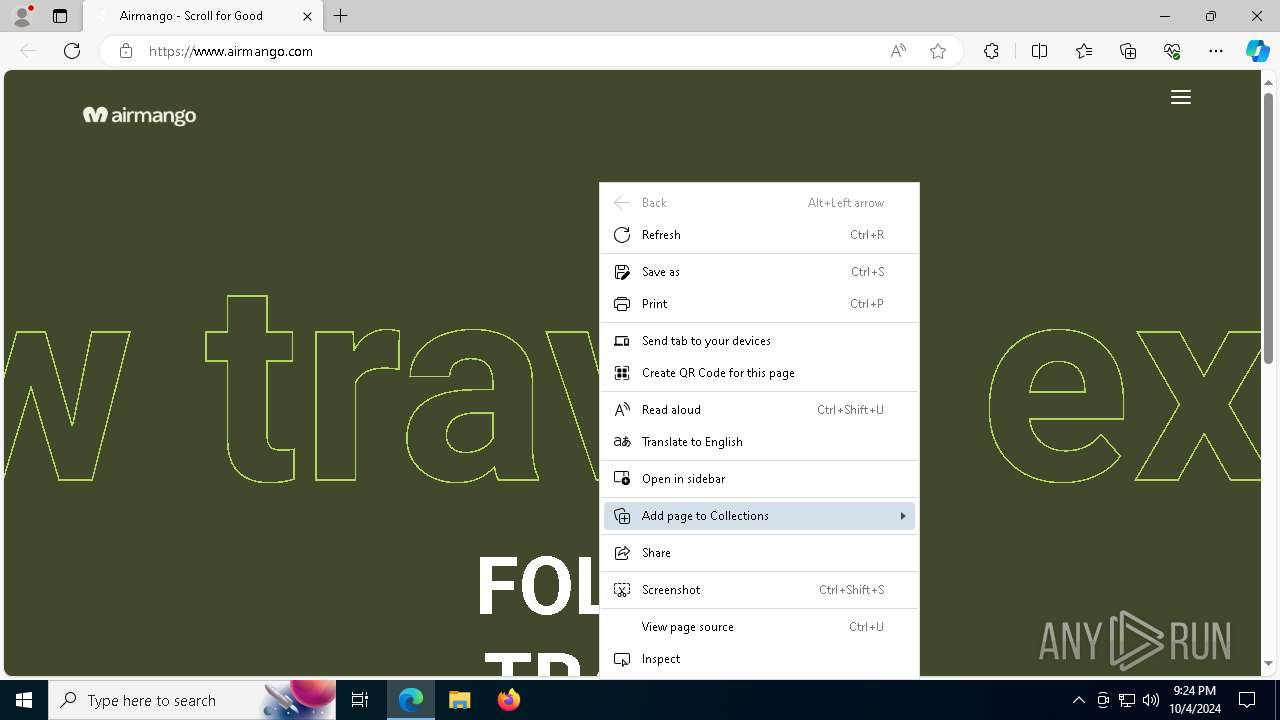
Task: Choose Screenshot in the context menu
Action: (x=759, y=590)
